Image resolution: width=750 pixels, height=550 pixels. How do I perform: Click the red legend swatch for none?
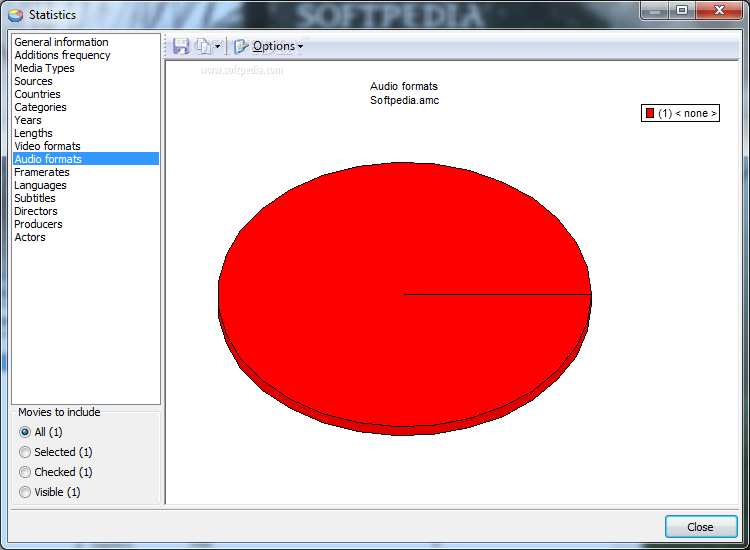click(650, 113)
